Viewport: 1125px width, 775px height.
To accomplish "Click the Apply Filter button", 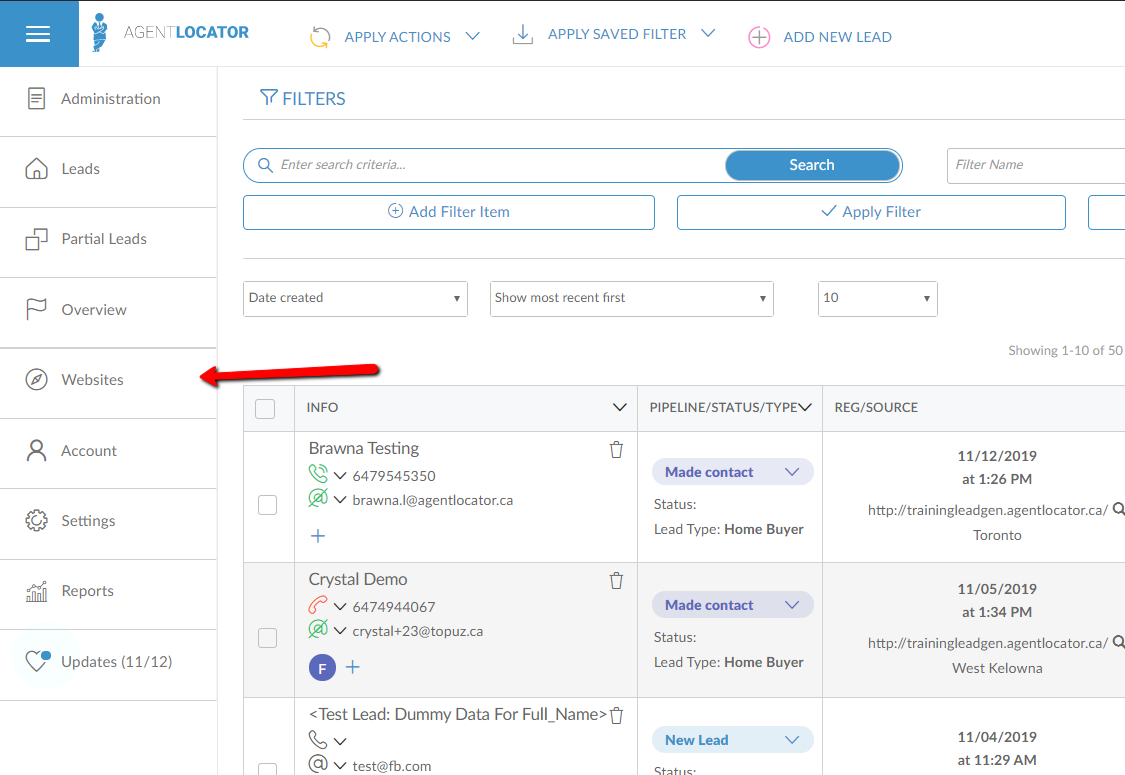I will tap(871, 212).
